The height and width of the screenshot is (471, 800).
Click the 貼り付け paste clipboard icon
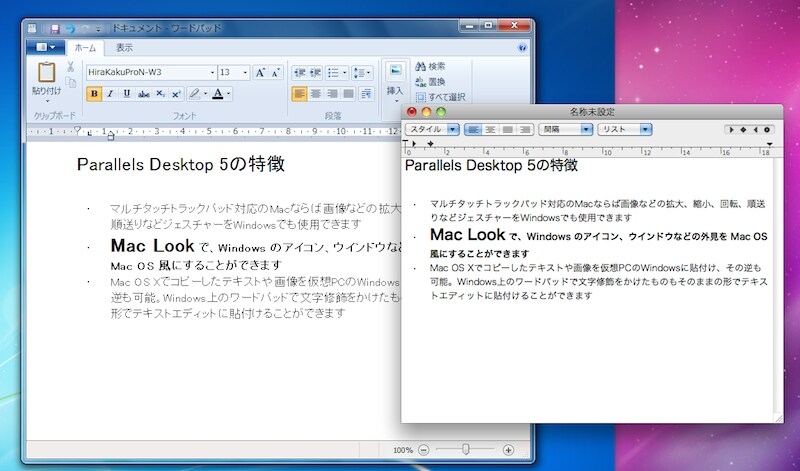click(x=46, y=72)
